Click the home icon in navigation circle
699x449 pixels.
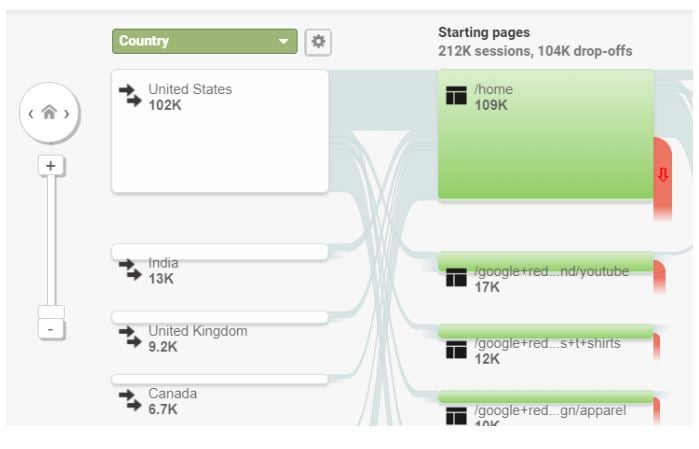[x=49, y=112]
